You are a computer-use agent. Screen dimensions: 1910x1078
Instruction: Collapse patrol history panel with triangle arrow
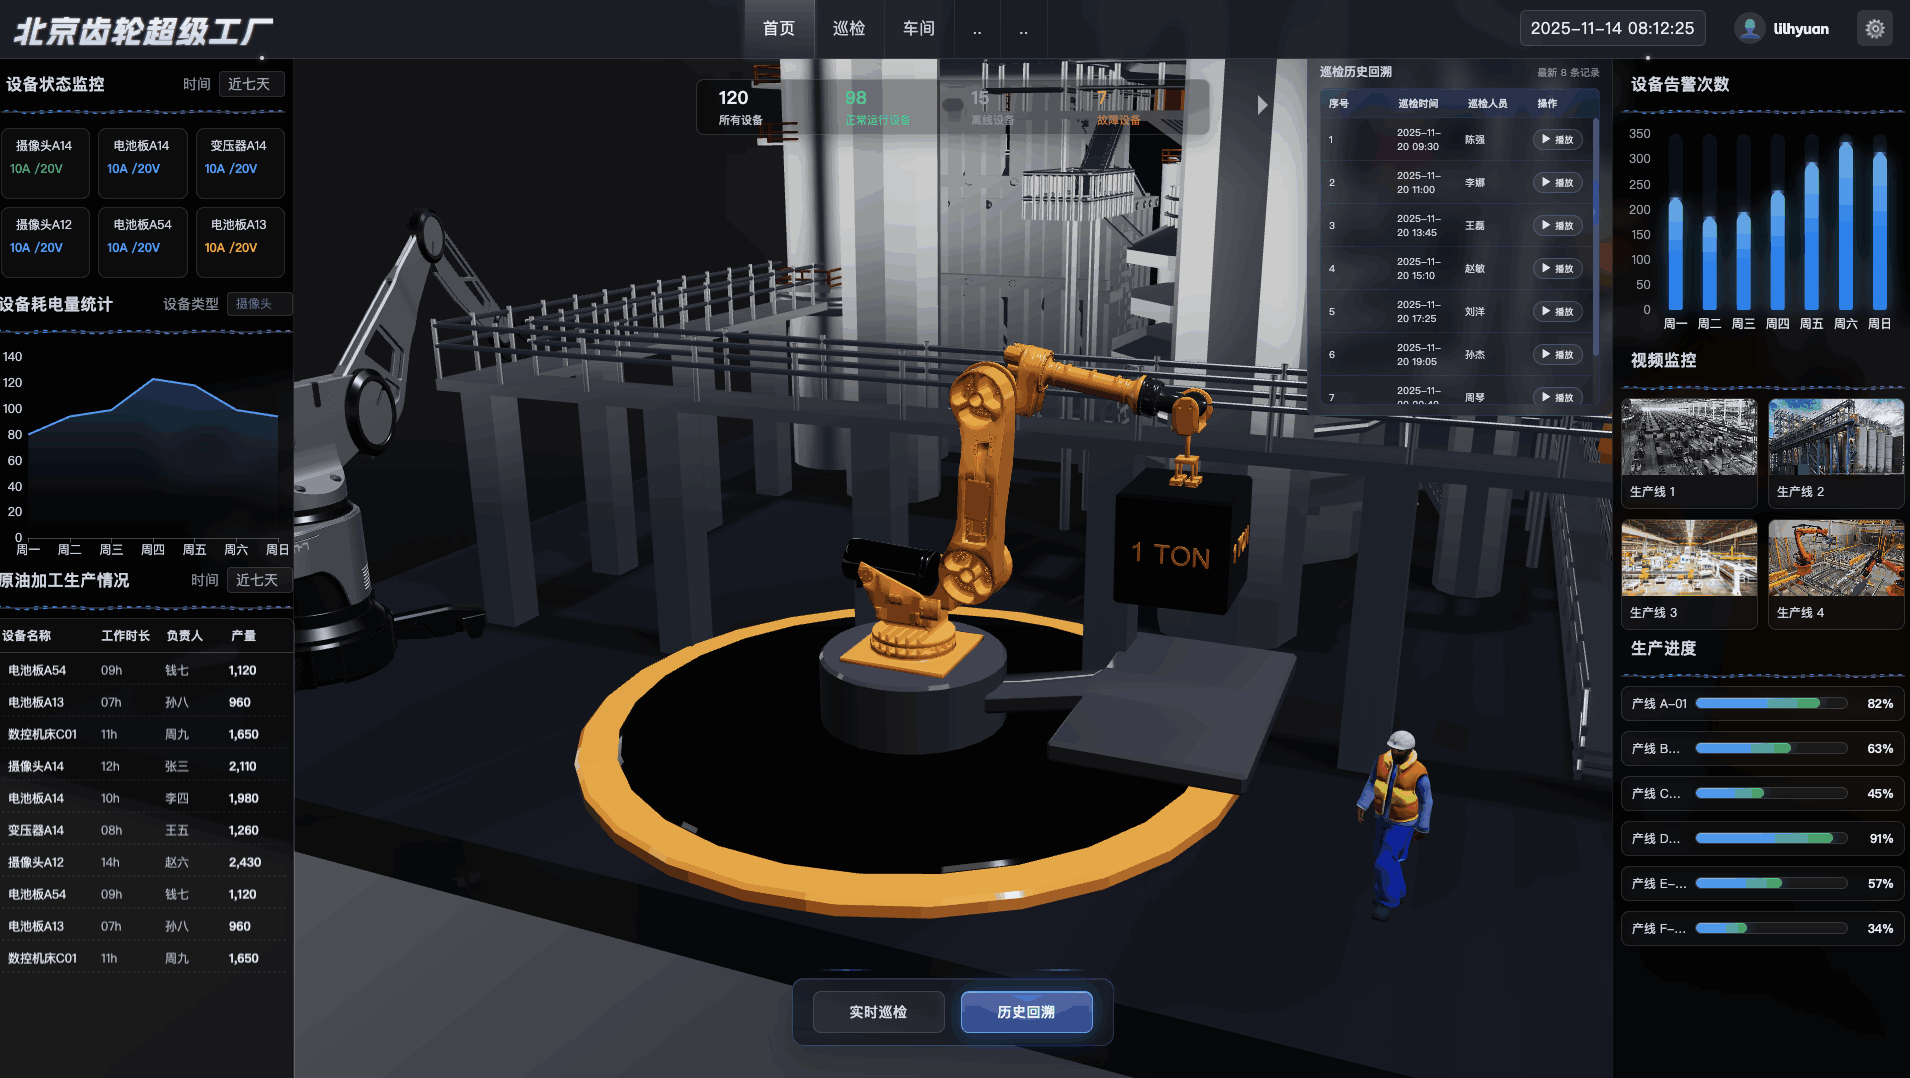[1262, 105]
